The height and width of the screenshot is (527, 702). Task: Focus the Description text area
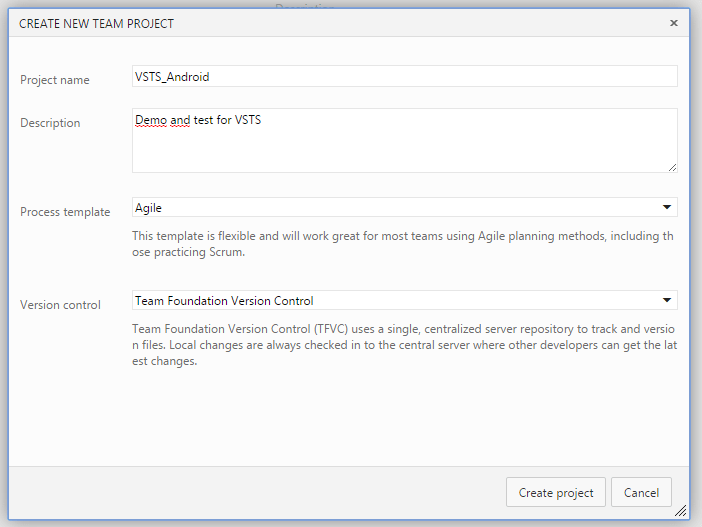404,145
